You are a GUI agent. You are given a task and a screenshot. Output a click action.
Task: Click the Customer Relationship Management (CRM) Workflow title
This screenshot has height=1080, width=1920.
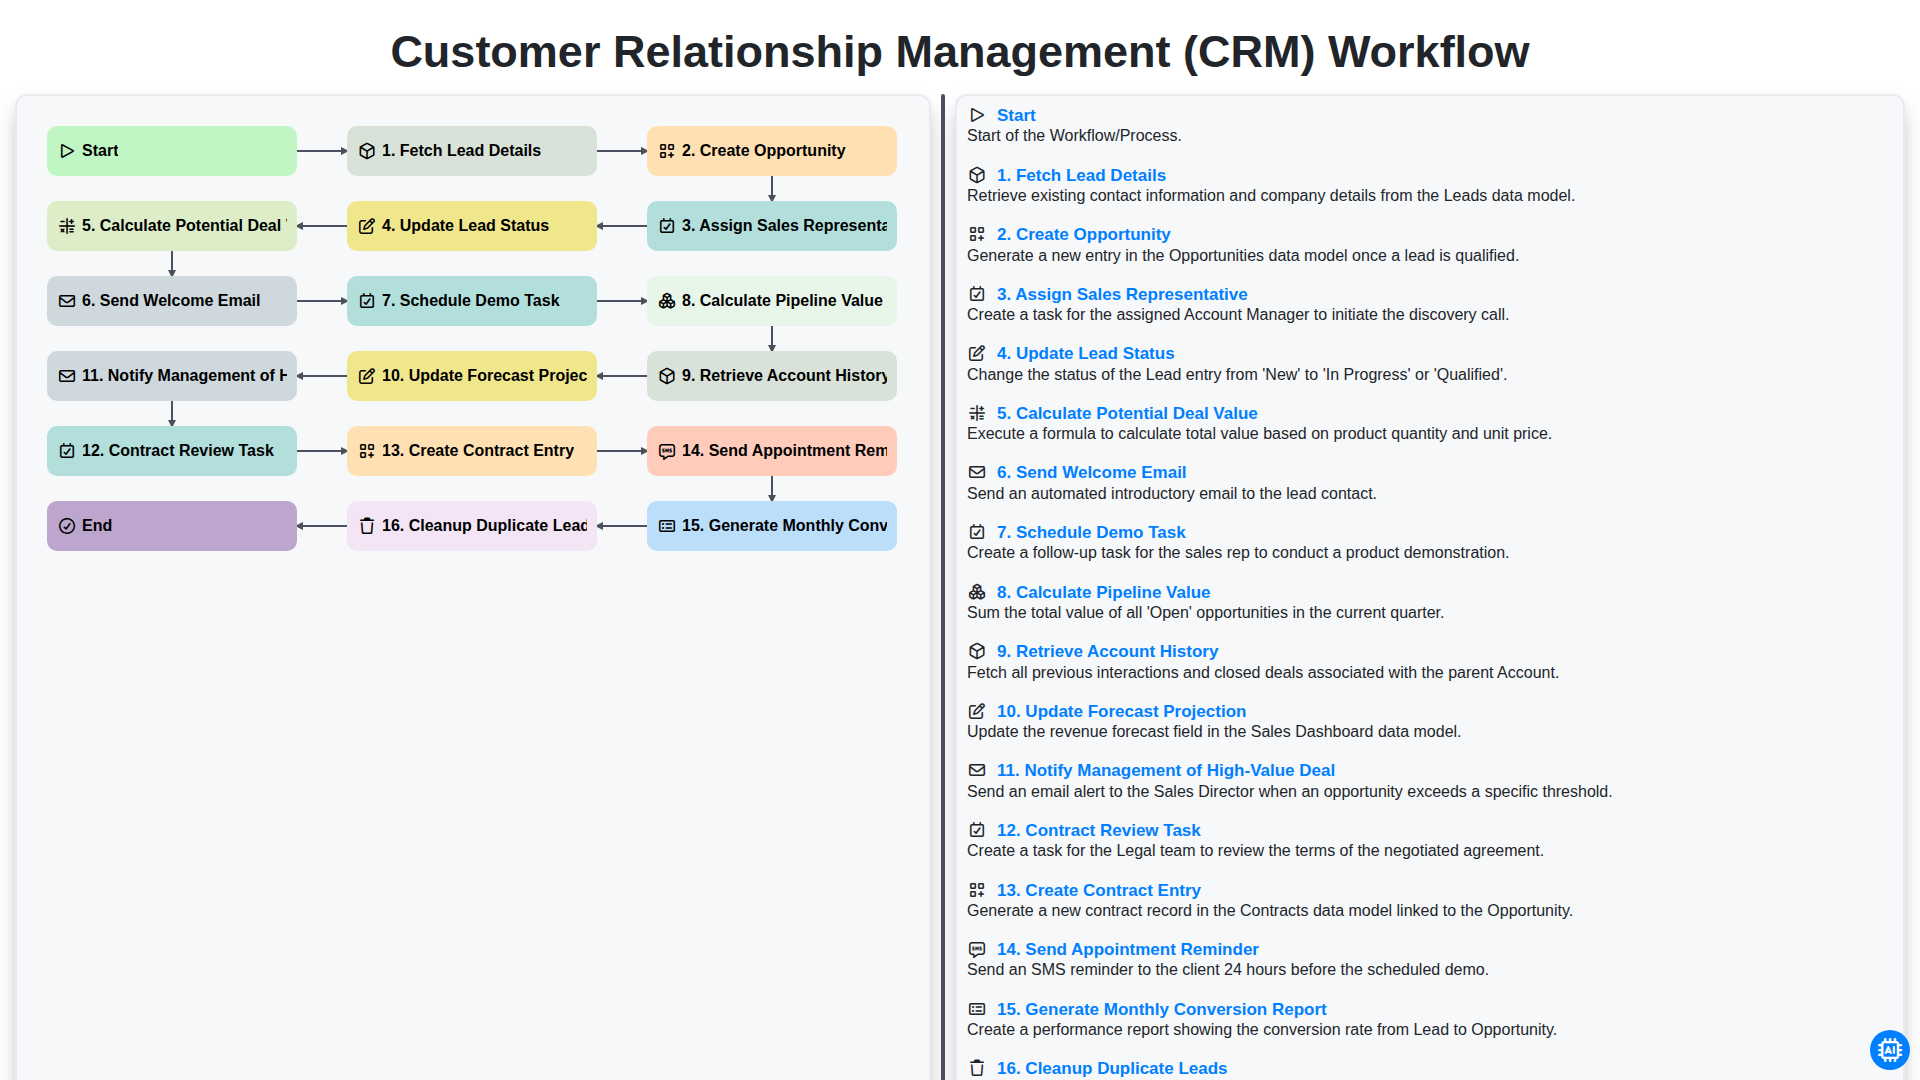click(960, 52)
